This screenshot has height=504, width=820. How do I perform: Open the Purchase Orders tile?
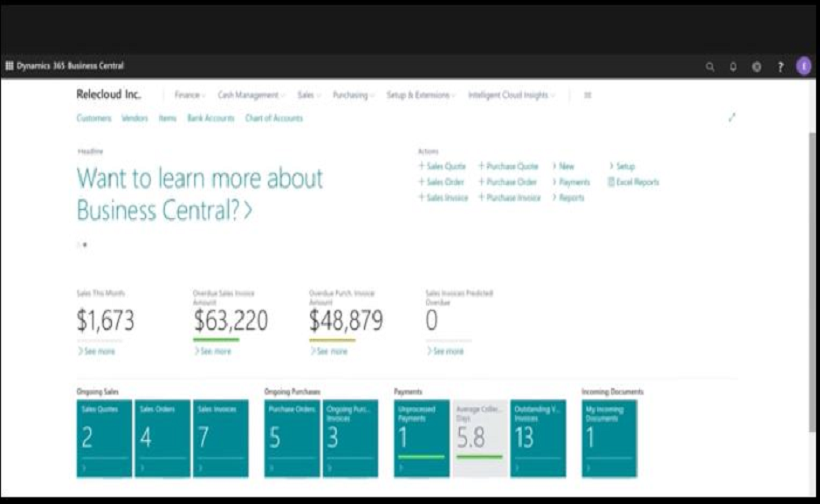pyautogui.click(x=292, y=439)
